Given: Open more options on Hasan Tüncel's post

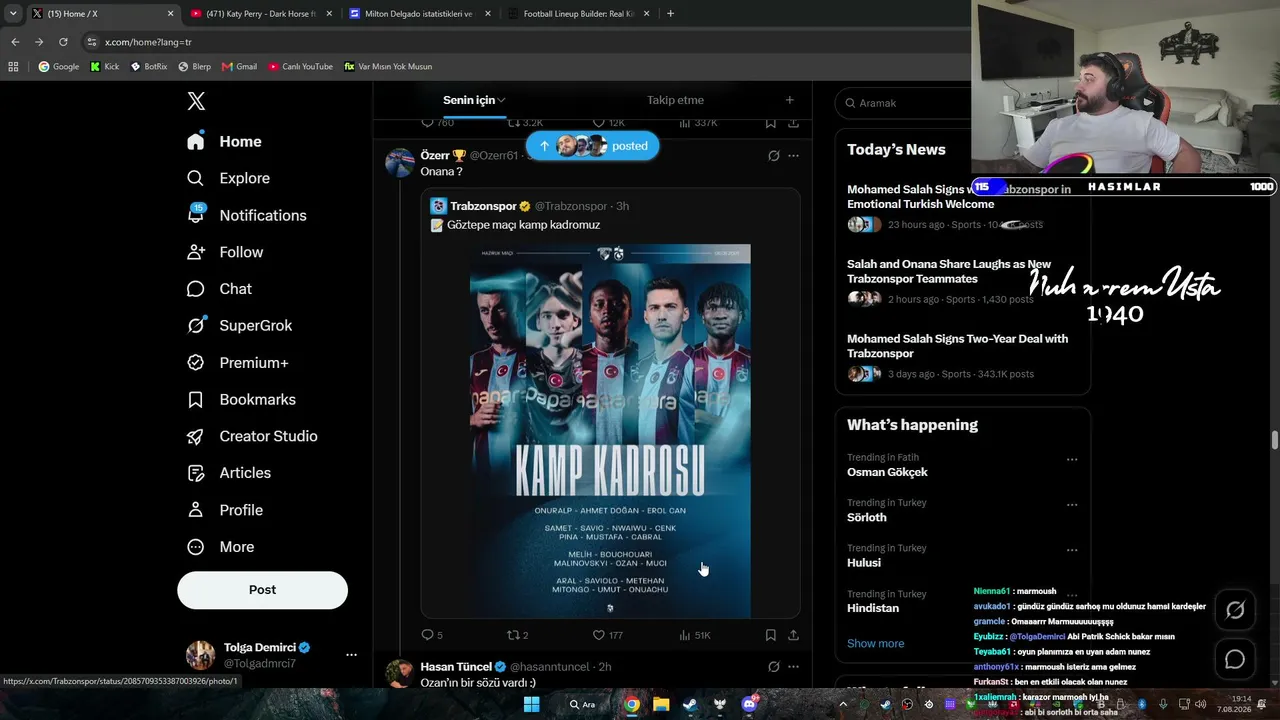Looking at the screenshot, I should [793, 667].
